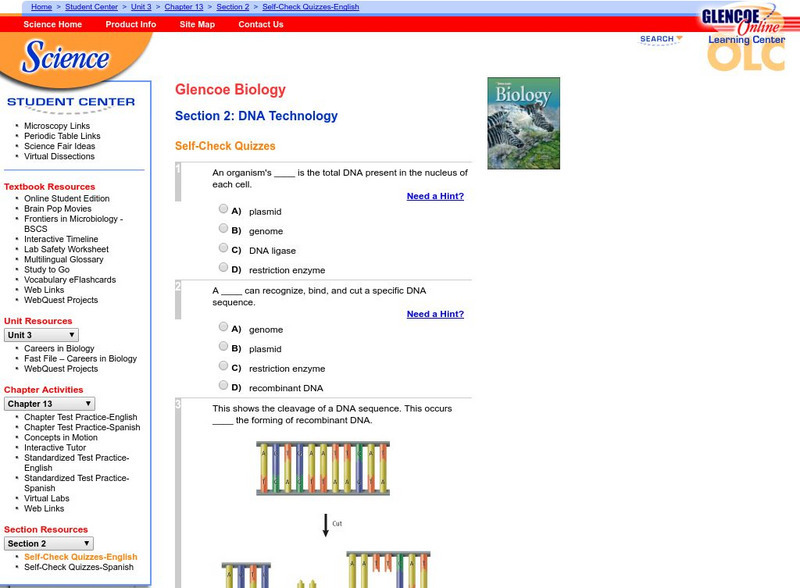
Task: Select answer B genome for question 1
Action: (223, 228)
